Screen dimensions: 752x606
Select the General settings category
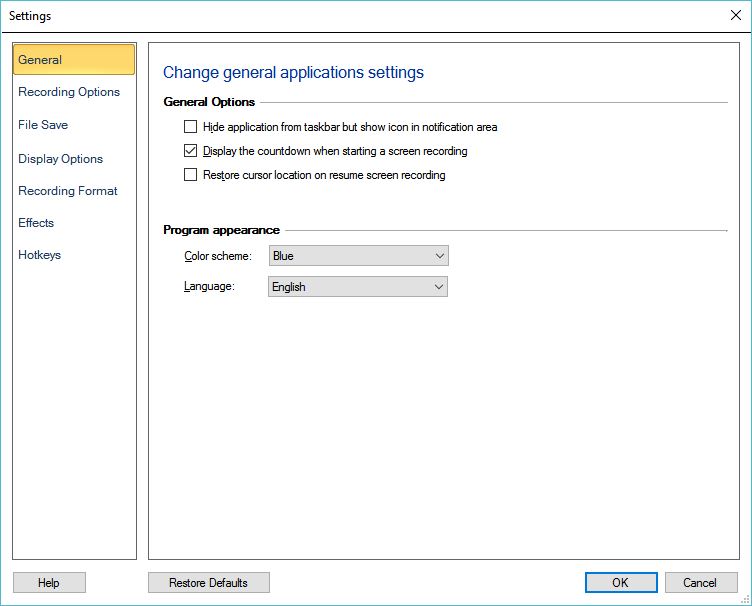click(73, 60)
